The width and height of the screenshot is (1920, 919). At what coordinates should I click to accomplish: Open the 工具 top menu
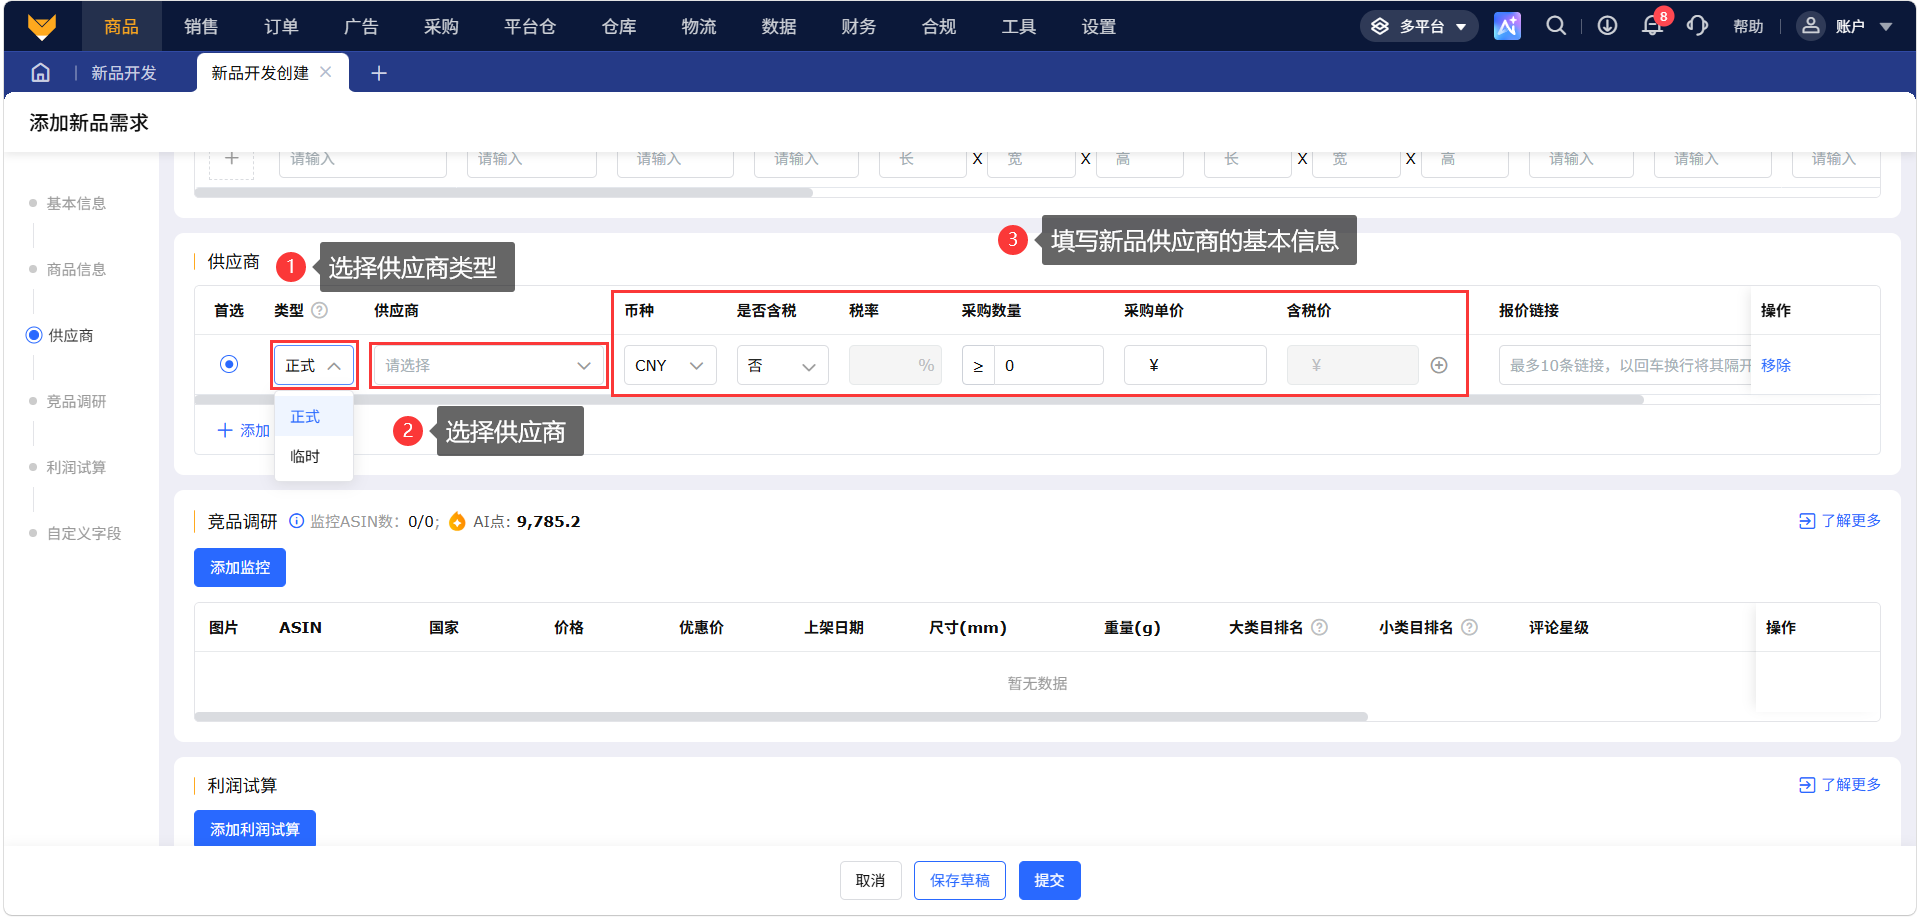(x=1019, y=26)
